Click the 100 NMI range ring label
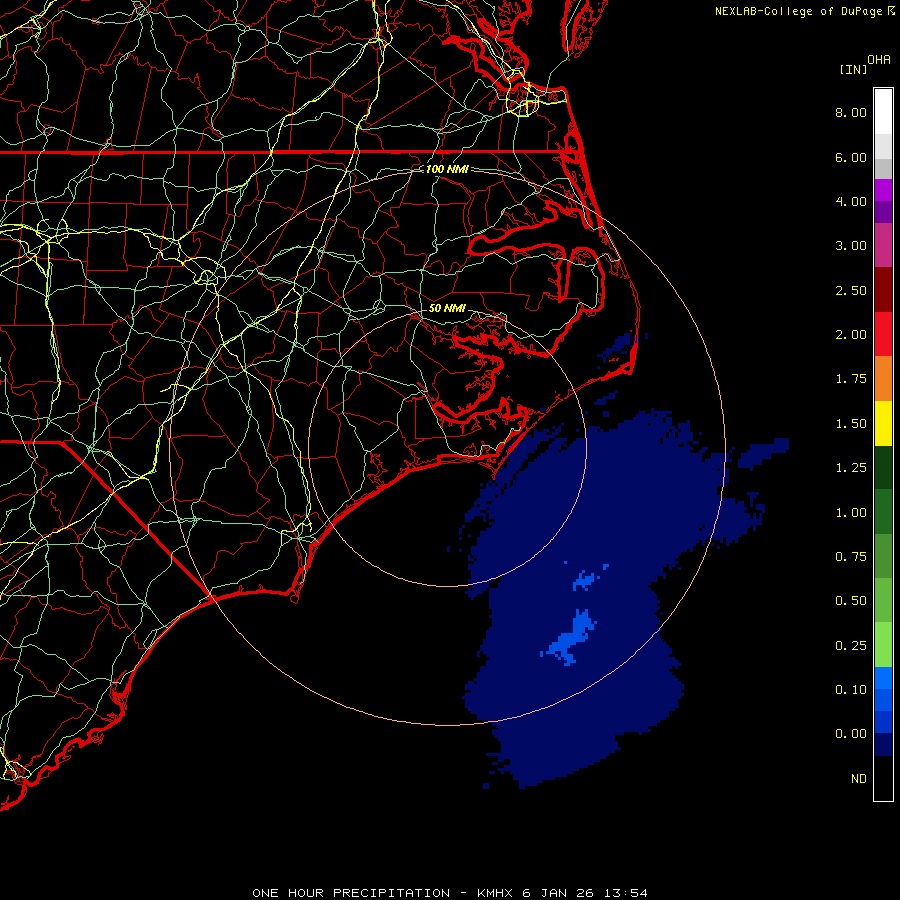The height and width of the screenshot is (900, 900). click(x=447, y=169)
